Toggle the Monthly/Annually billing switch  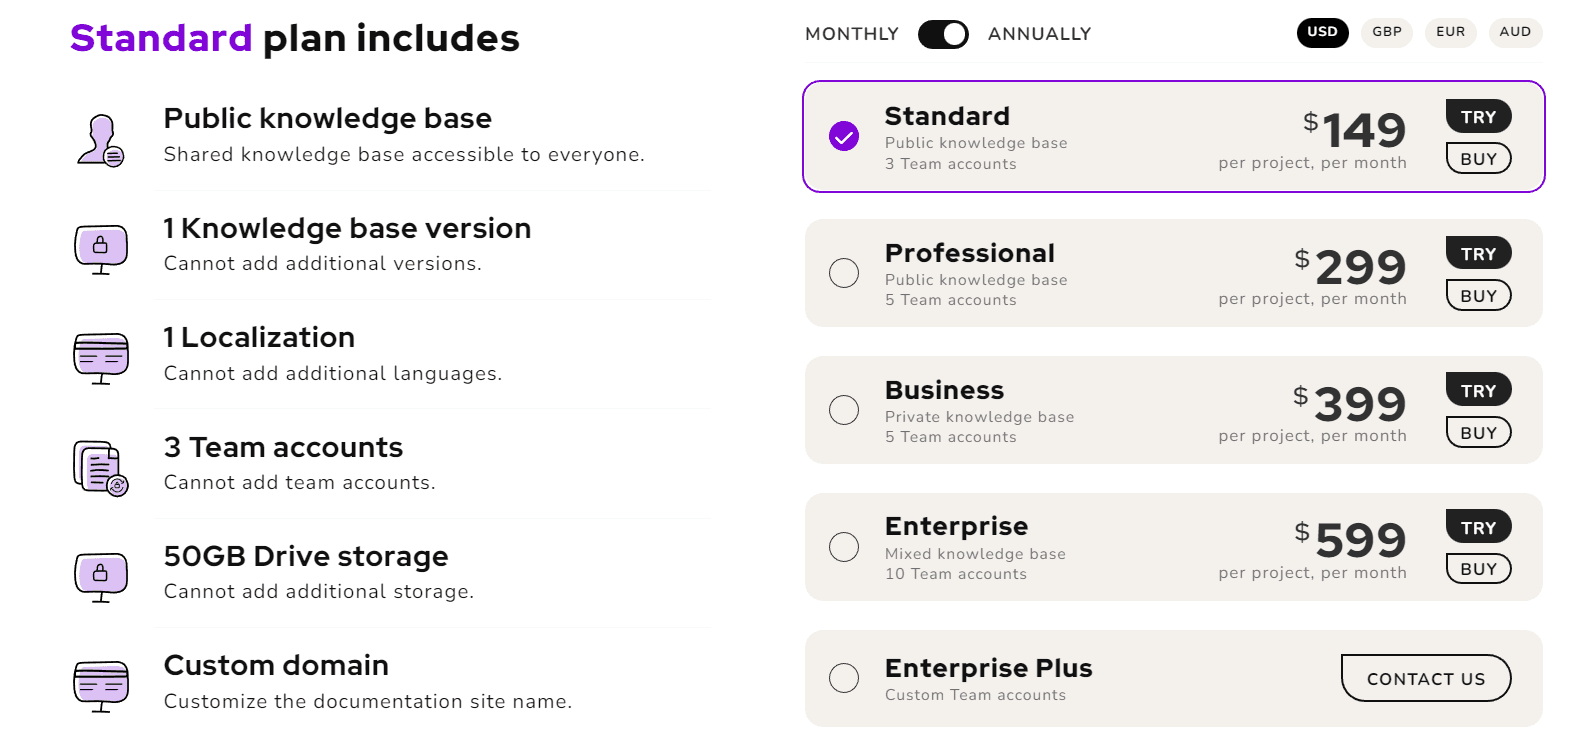943,34
